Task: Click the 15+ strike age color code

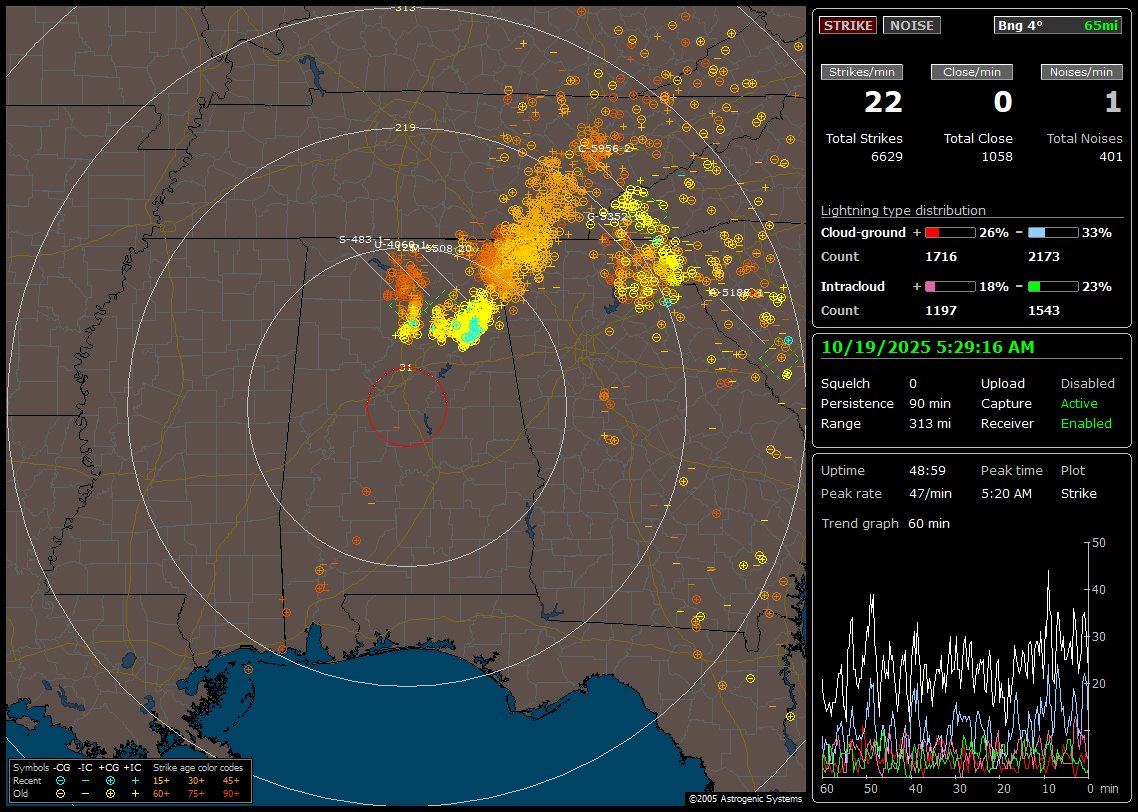Action: (x=161, y=780)
